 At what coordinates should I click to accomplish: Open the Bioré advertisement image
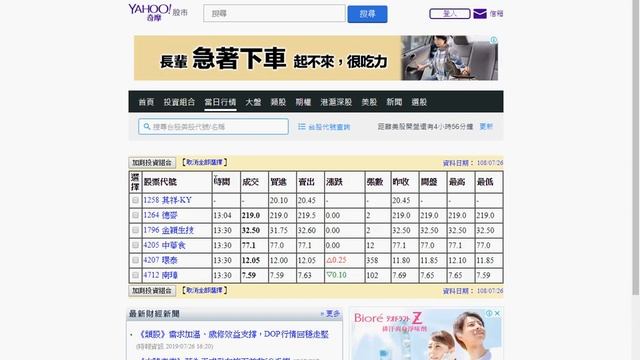point(427,334)
